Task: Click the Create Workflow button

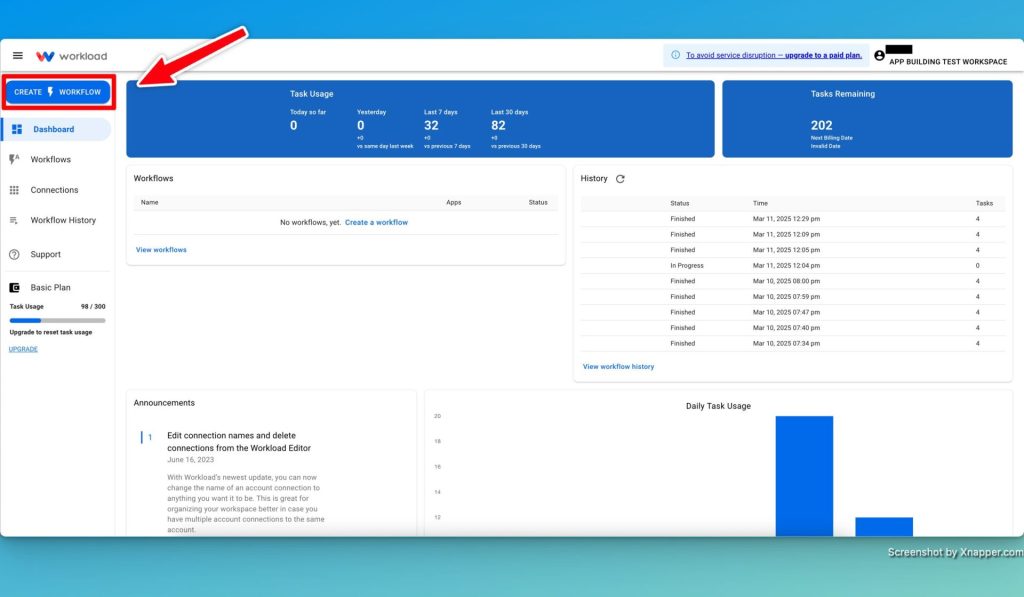Action: coord(57,92)
